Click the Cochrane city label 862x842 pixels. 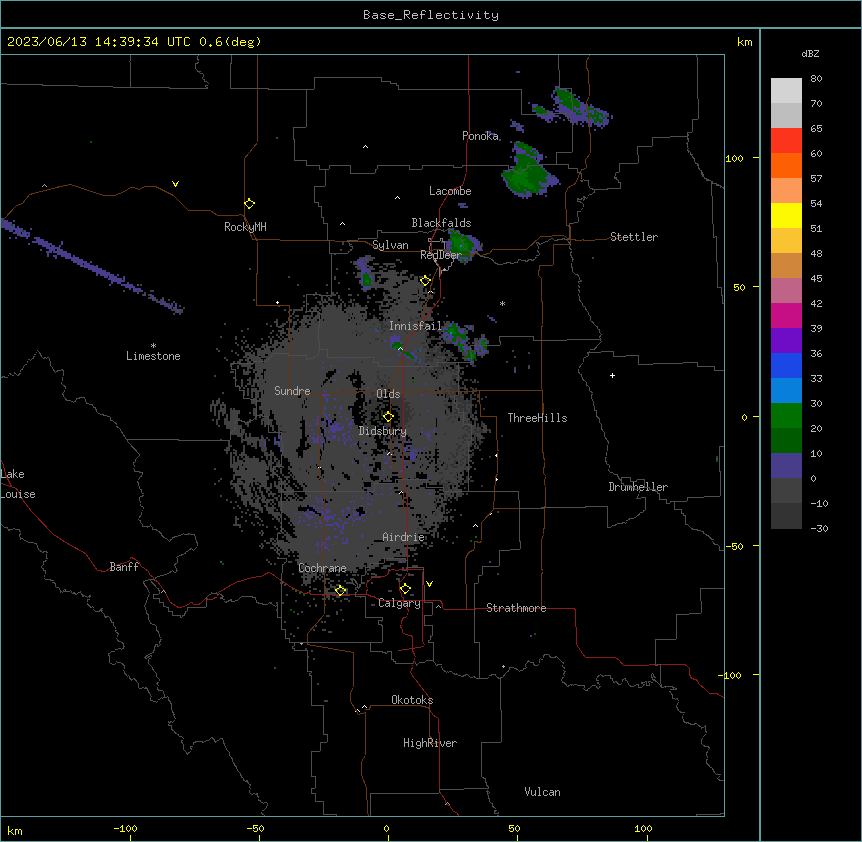(322, 568)
